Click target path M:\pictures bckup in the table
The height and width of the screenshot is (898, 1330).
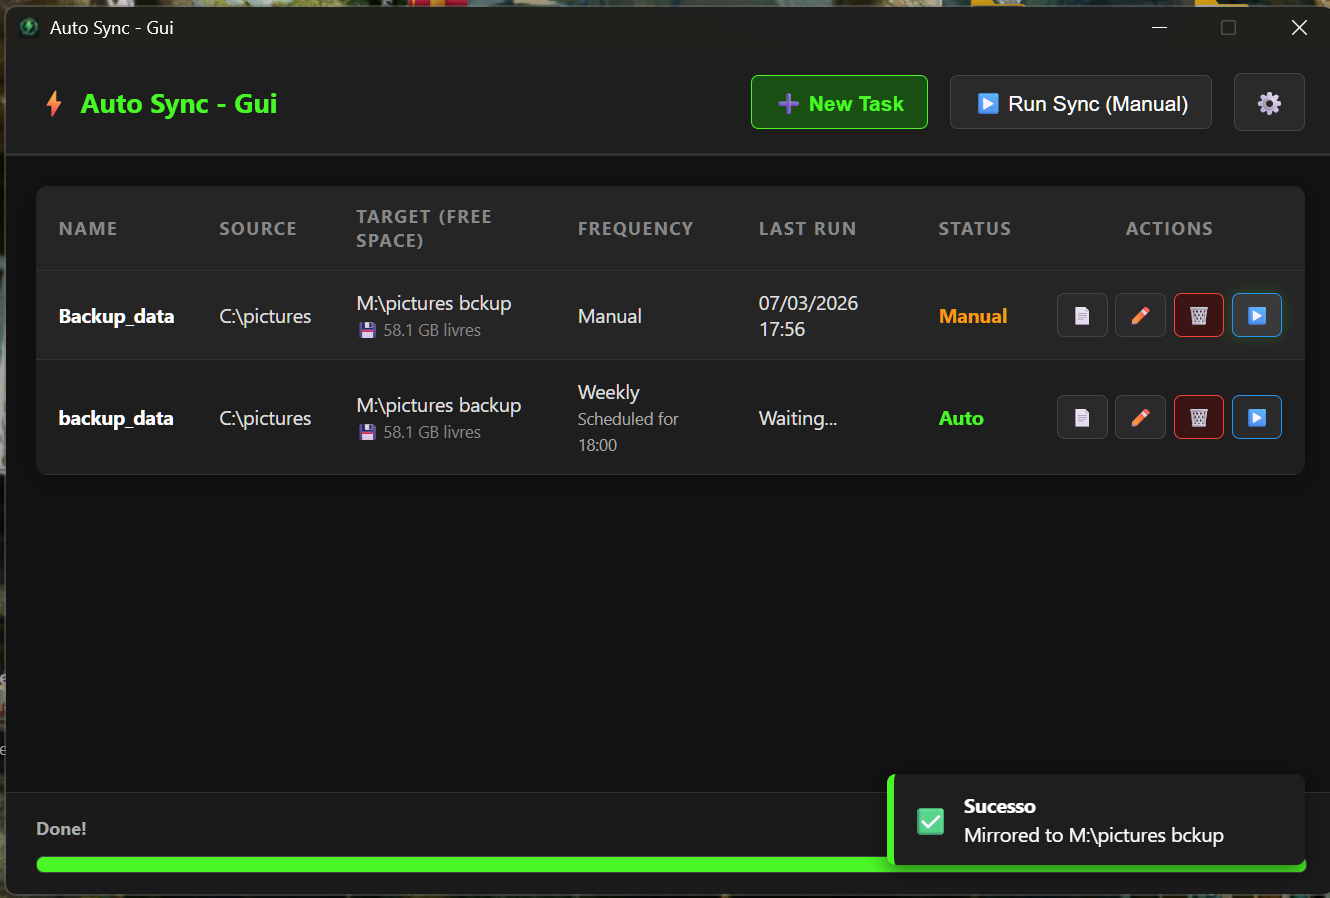[x=434, y=303]
